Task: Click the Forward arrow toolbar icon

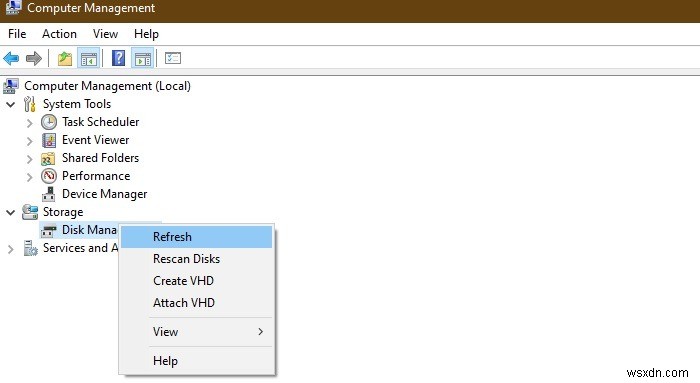Action: click(x=34, y=58)
